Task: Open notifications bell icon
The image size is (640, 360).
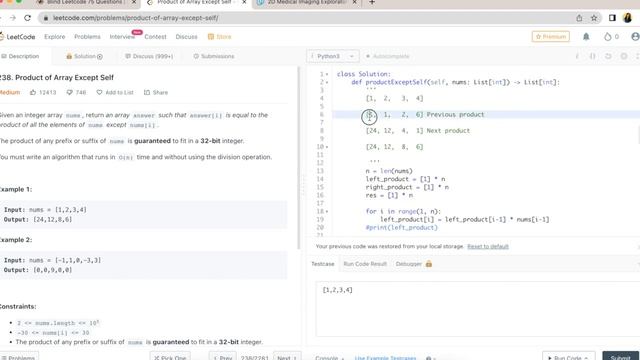Action: [x=586, y=37]
